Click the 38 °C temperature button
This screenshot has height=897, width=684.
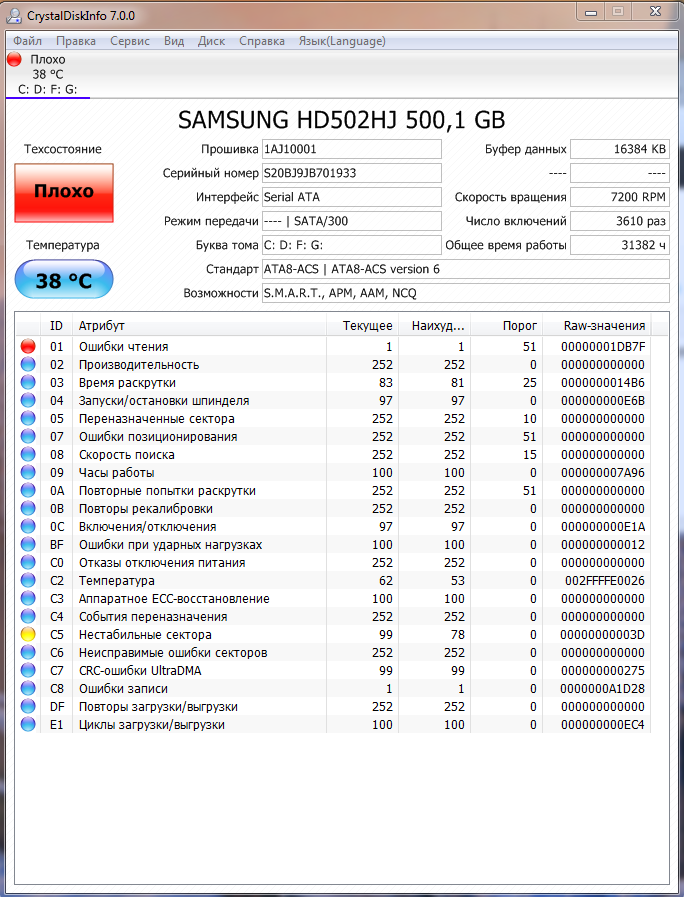tap(64, 279)
